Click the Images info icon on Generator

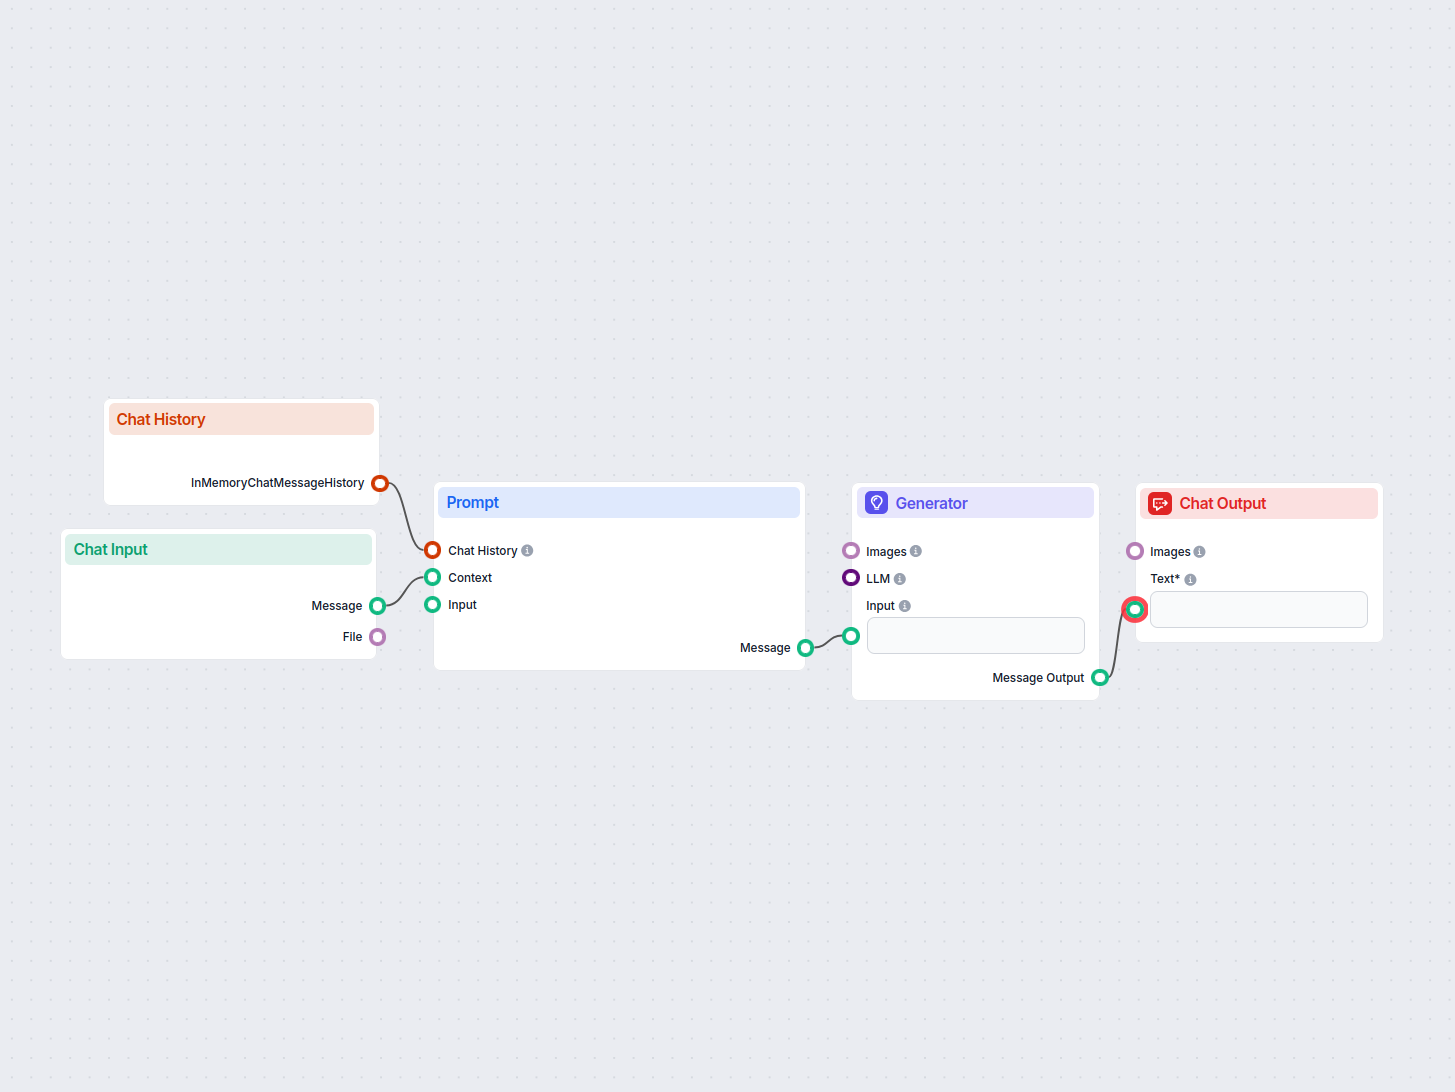917,551
